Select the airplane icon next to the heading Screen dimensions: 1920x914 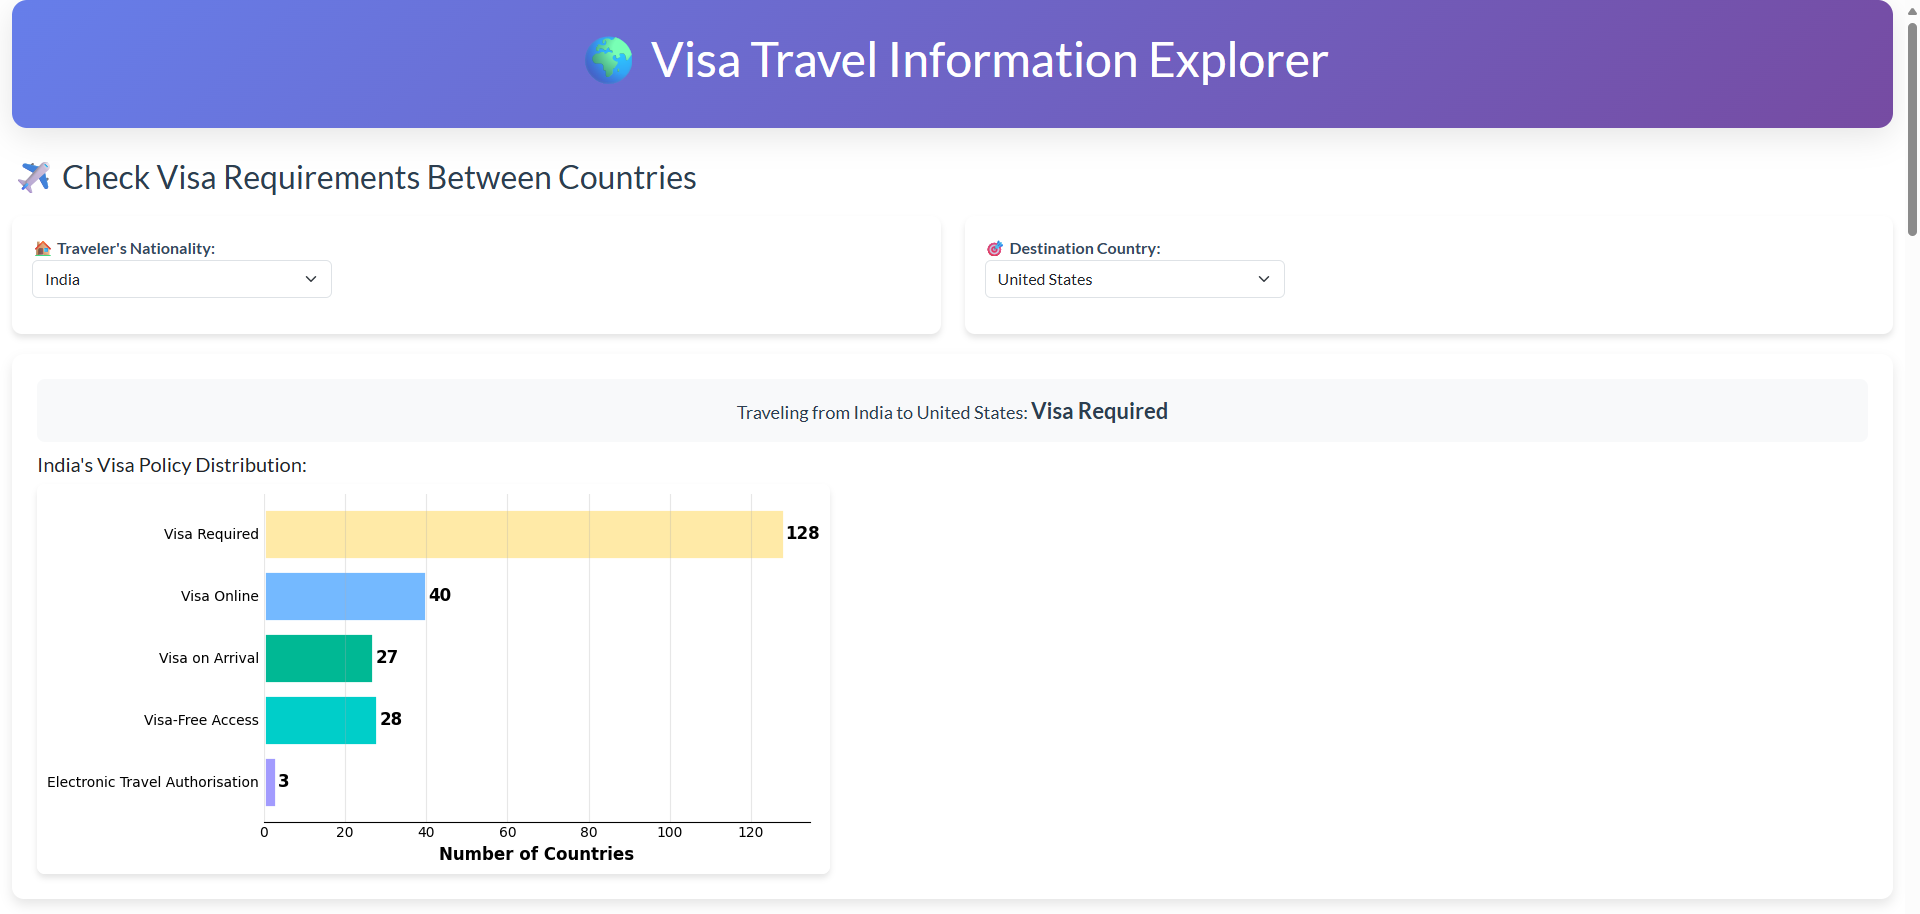pyautogui.click(x=34, y=177)
